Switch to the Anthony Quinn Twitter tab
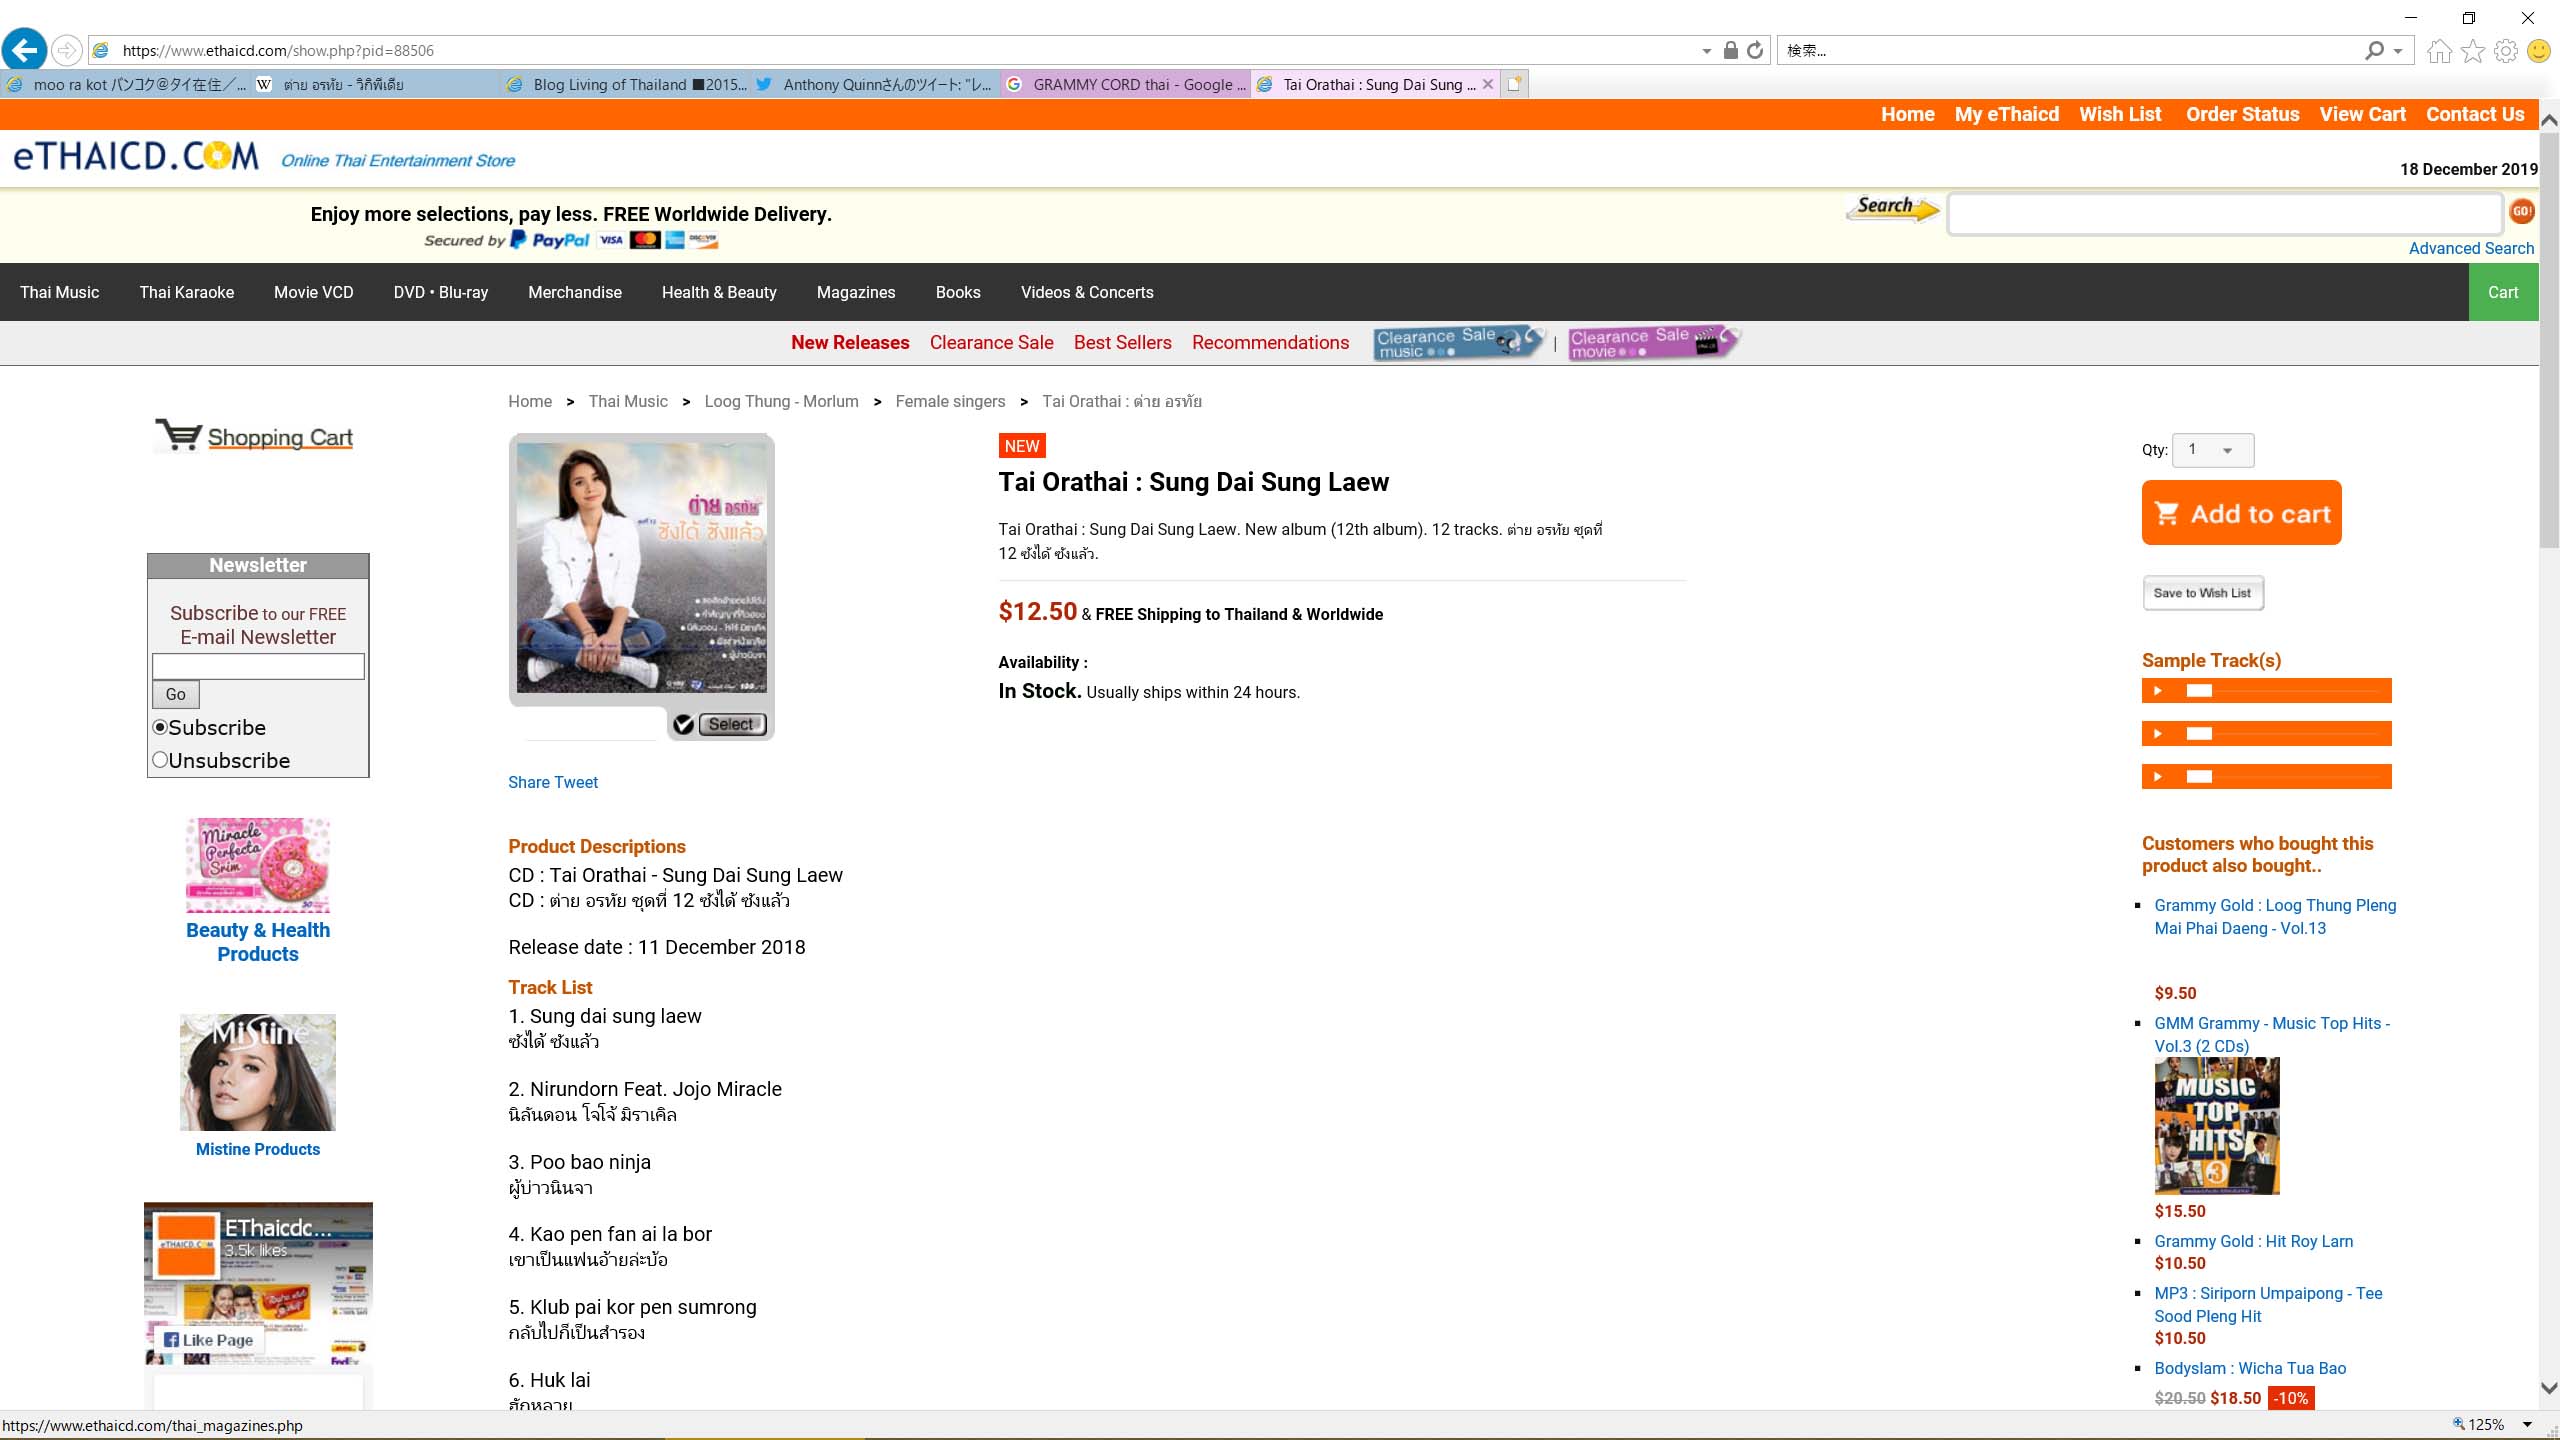 pyautogui.click(x=875, y=84)
